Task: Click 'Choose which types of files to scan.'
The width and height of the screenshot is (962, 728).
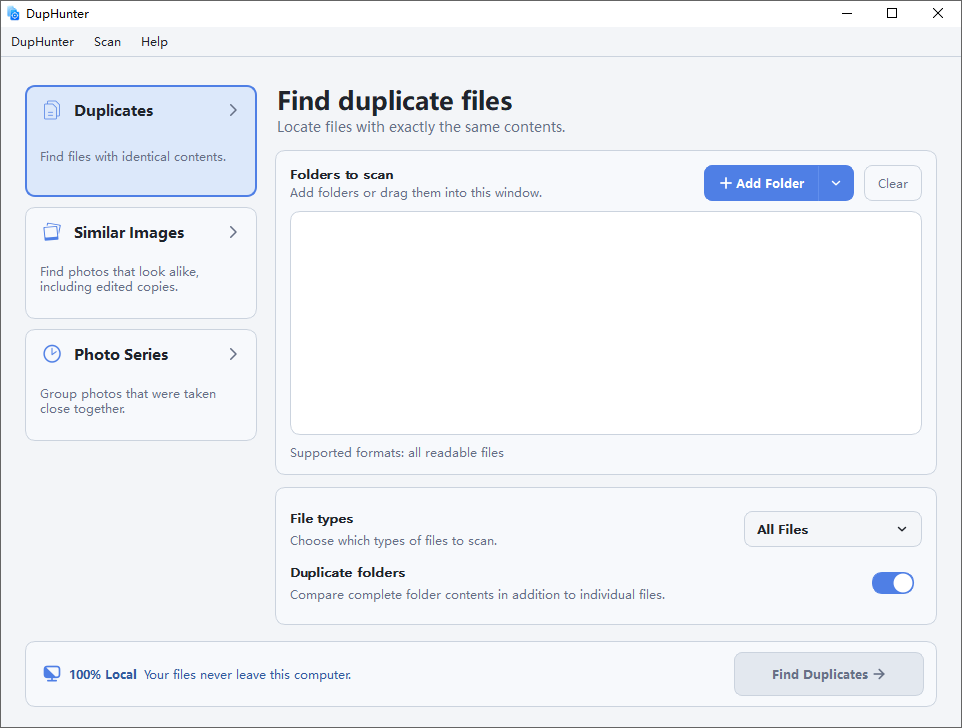Action: (x=393, y=541)
